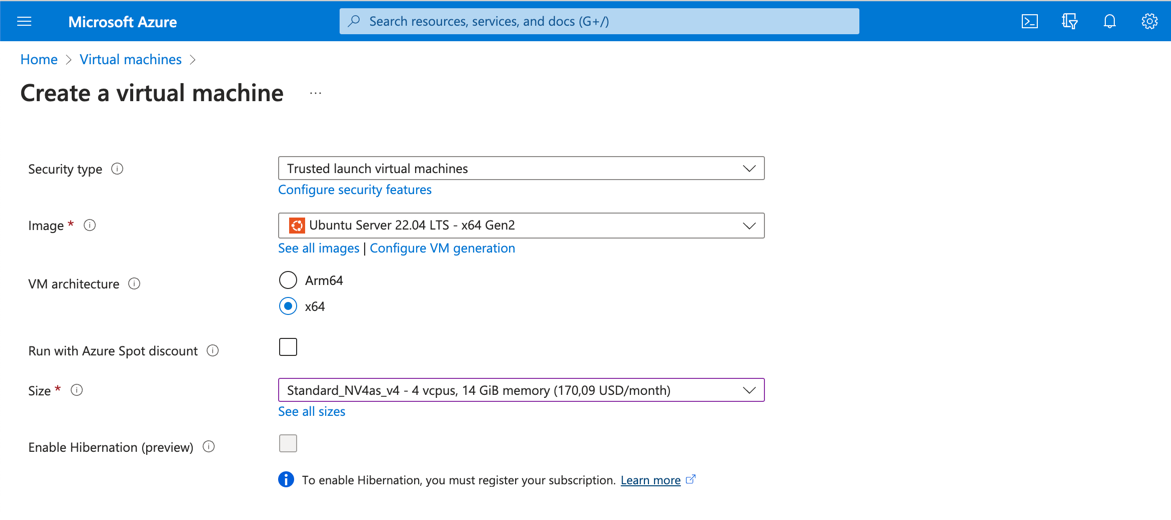
Task: Open Configure VM generation link
Action: coord(443,248)
